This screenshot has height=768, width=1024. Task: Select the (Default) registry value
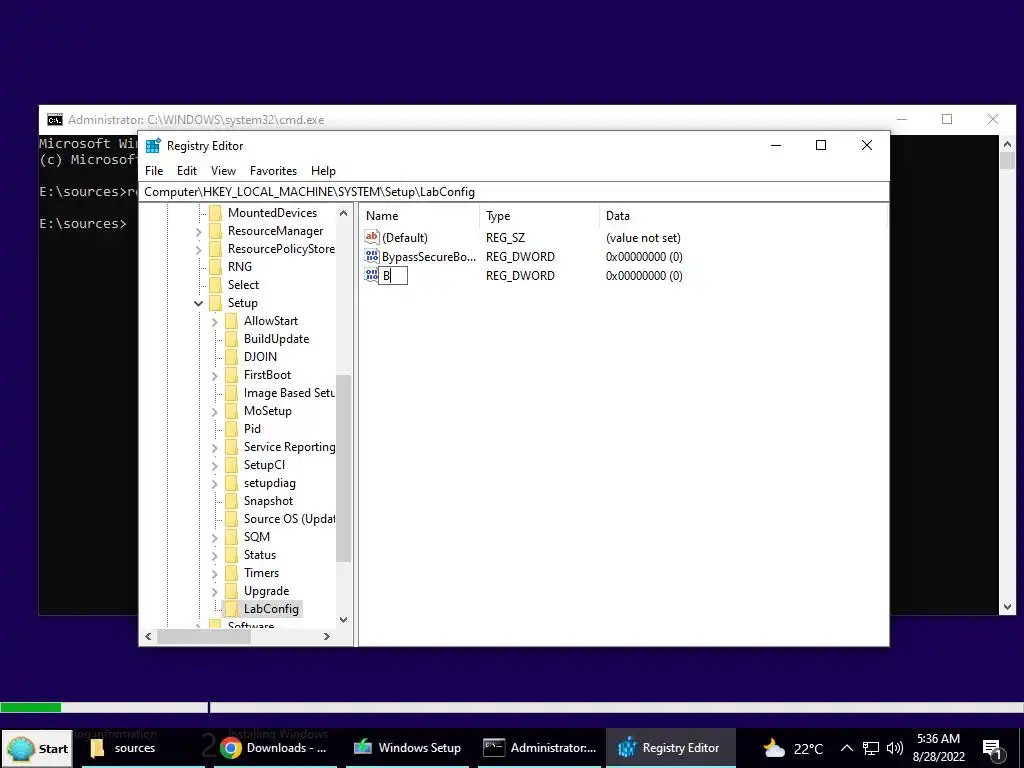(x=405, y=238)
